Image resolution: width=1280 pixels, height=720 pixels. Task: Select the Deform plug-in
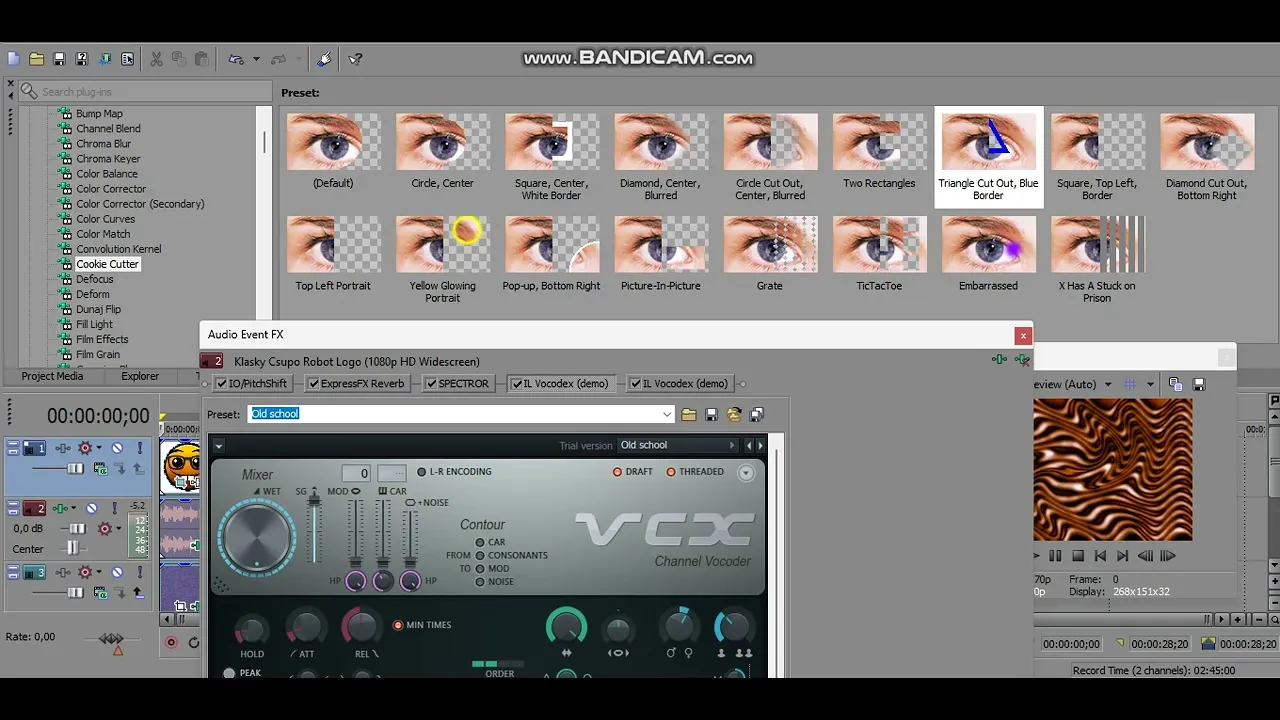coord(92,294)
